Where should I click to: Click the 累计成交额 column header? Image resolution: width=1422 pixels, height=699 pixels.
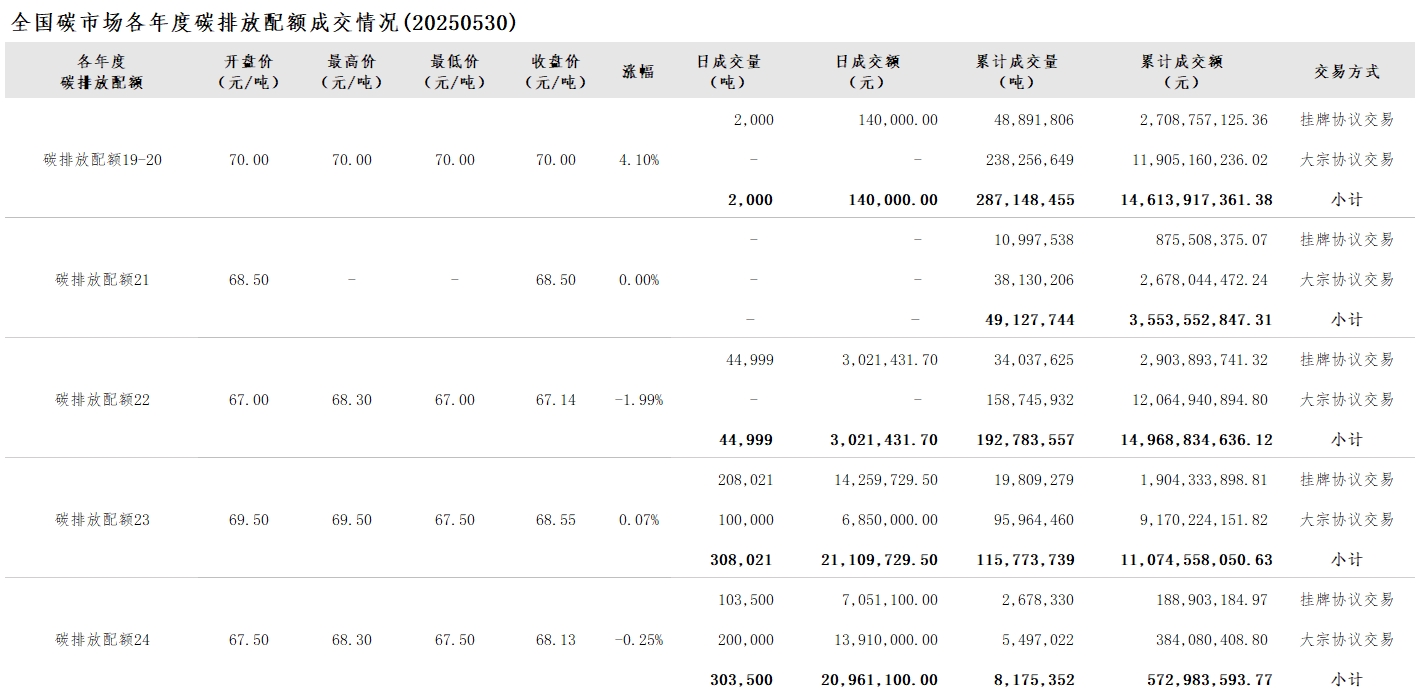click(x=1182, y=71)
